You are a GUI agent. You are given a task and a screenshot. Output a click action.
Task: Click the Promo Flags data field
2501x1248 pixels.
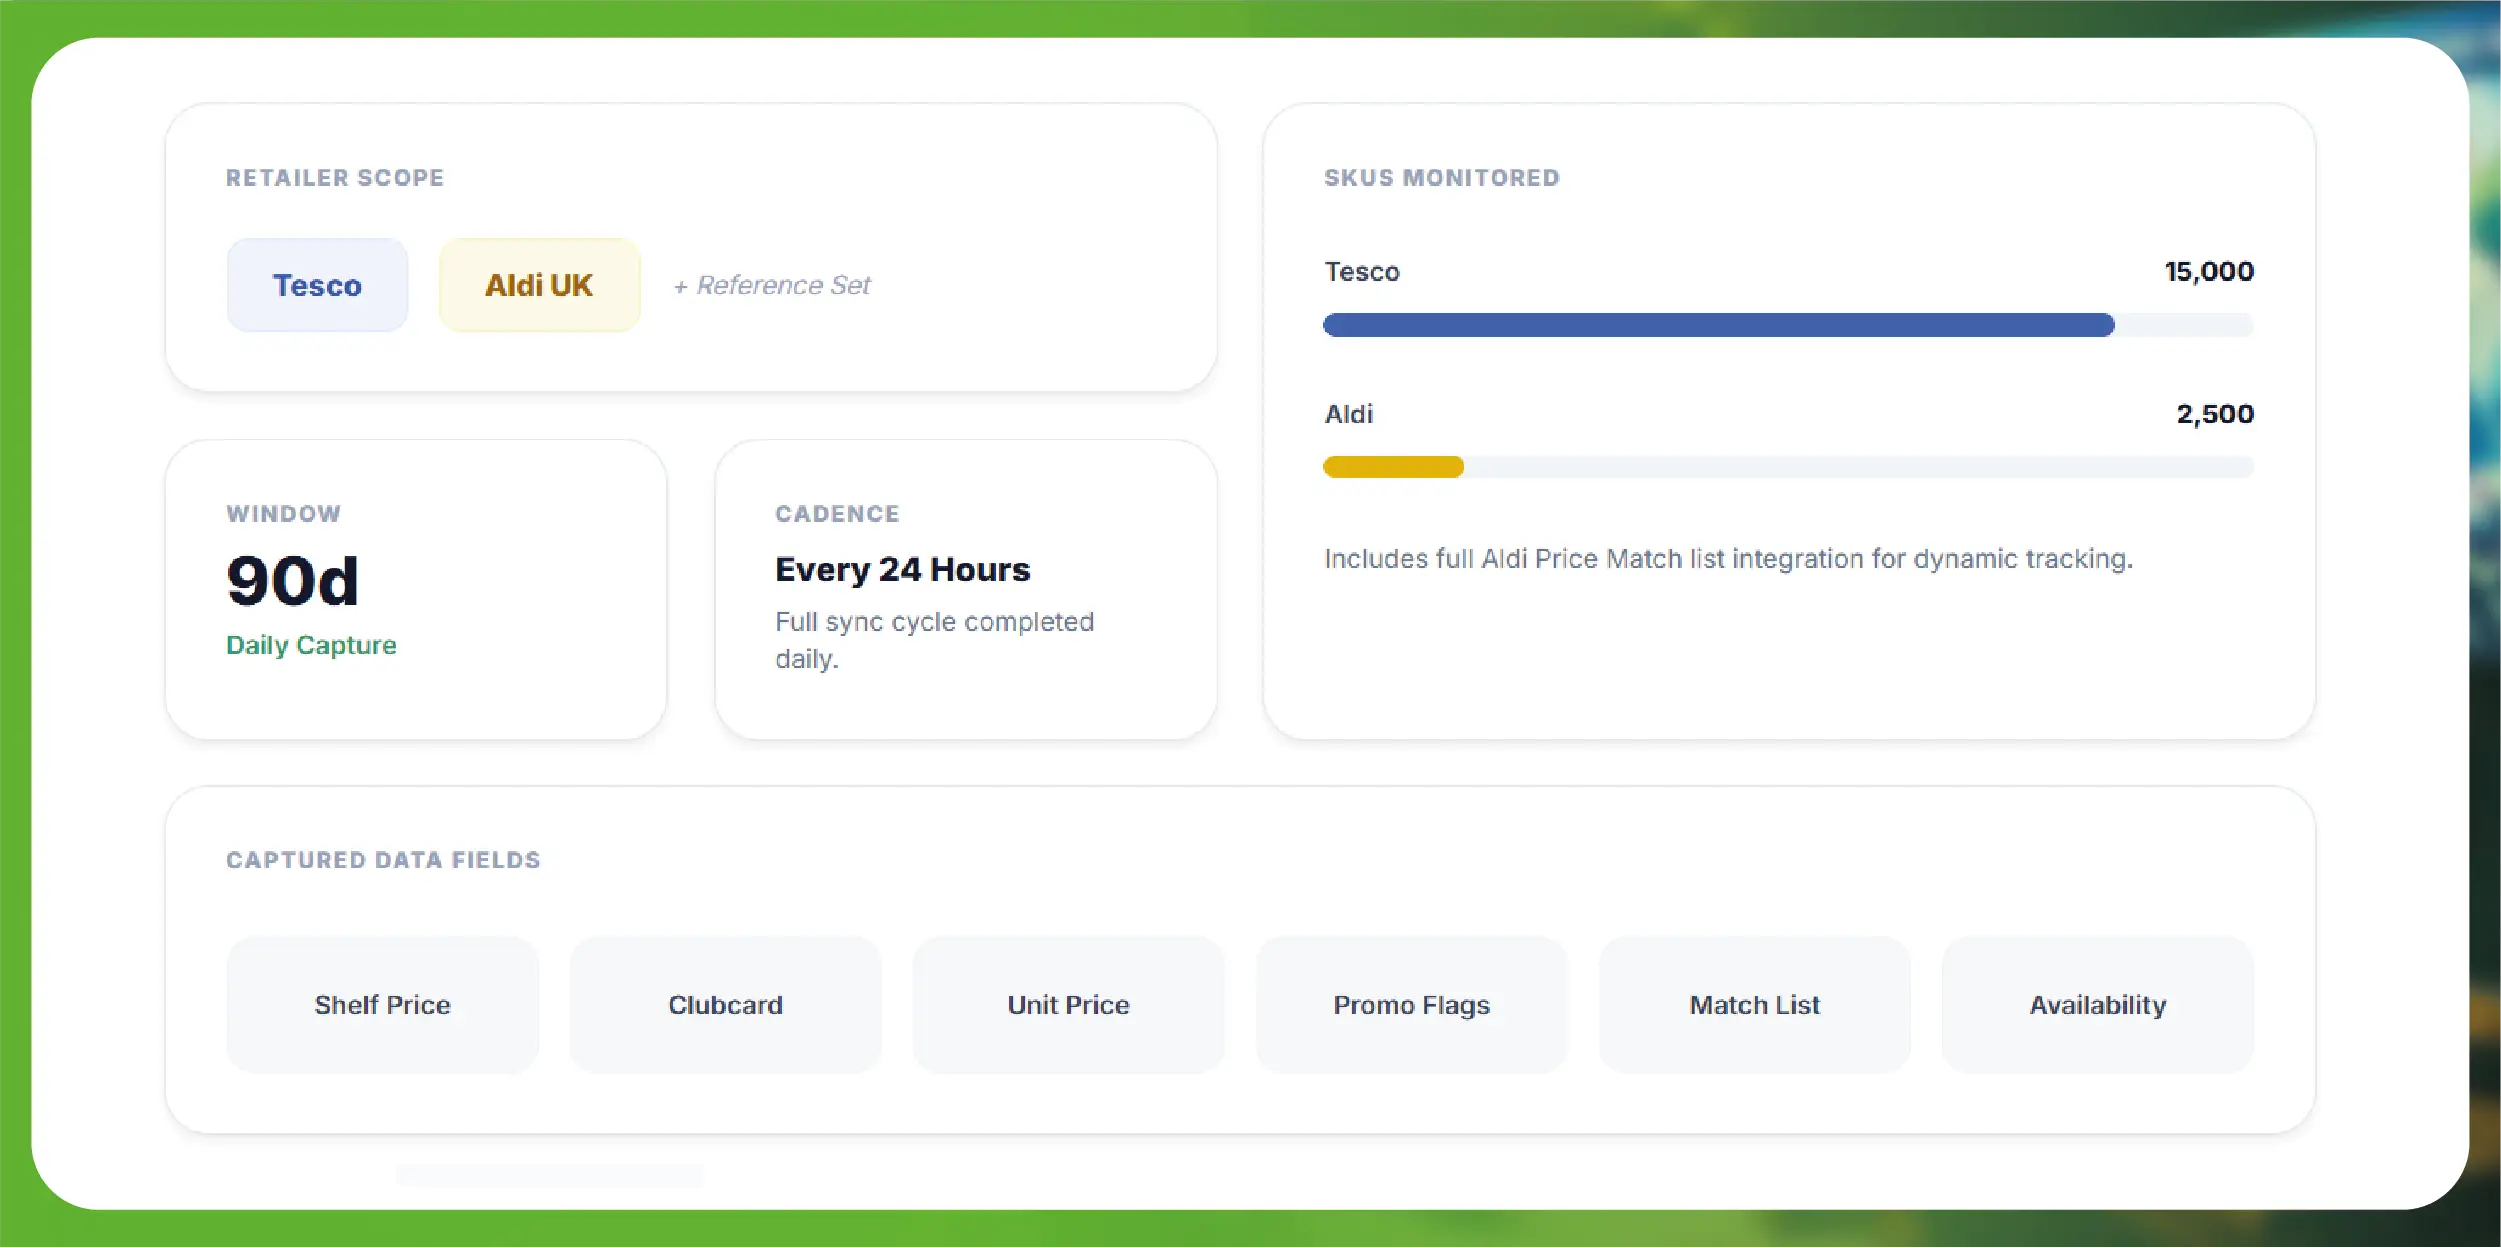(1411, 1005)
